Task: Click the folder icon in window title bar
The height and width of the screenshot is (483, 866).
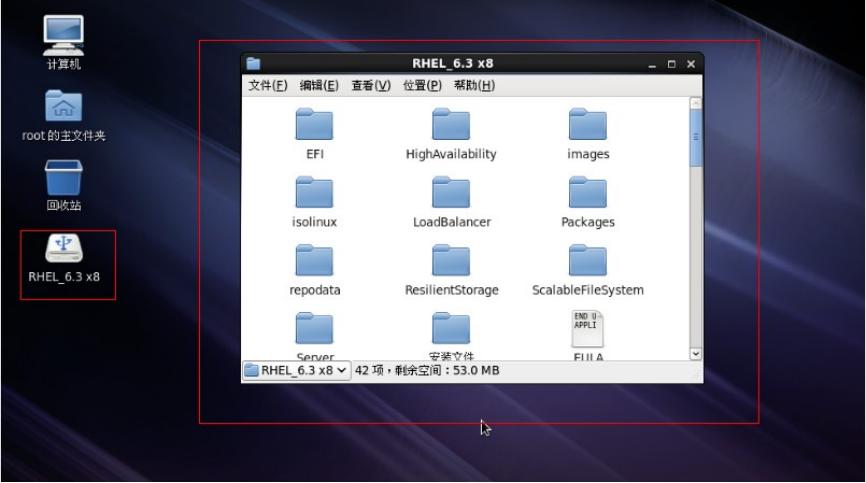Action: [253, 63]
